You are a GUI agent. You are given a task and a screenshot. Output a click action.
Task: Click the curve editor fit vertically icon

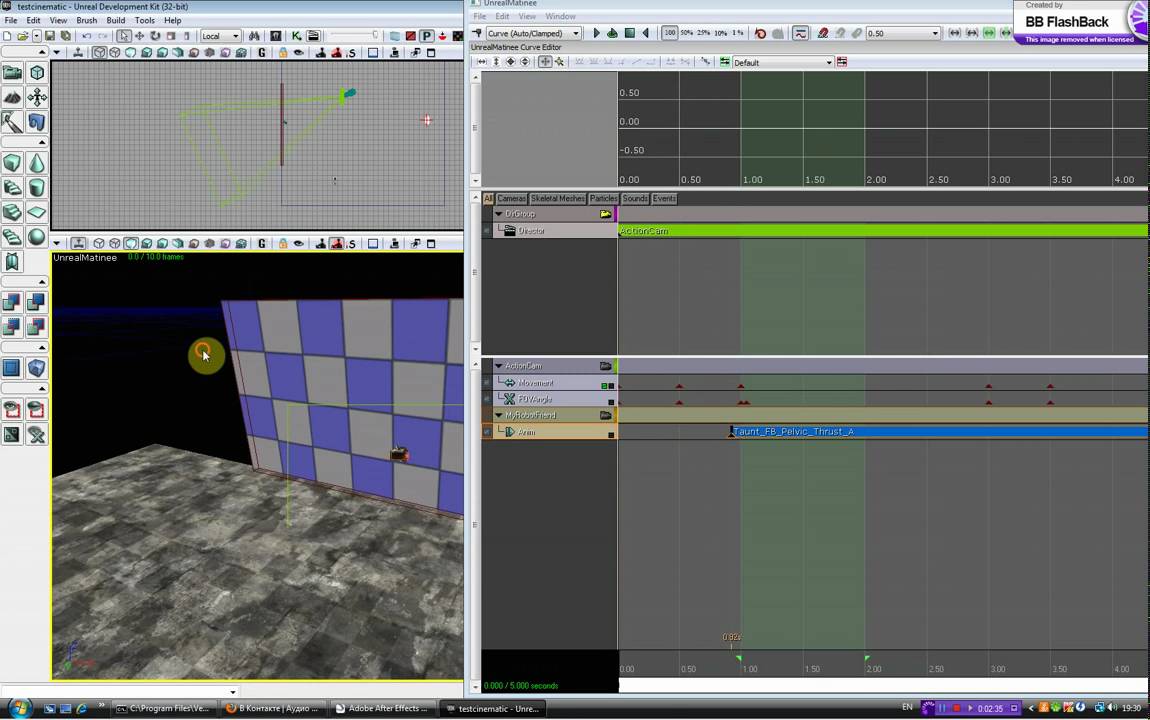coord(497,62)
